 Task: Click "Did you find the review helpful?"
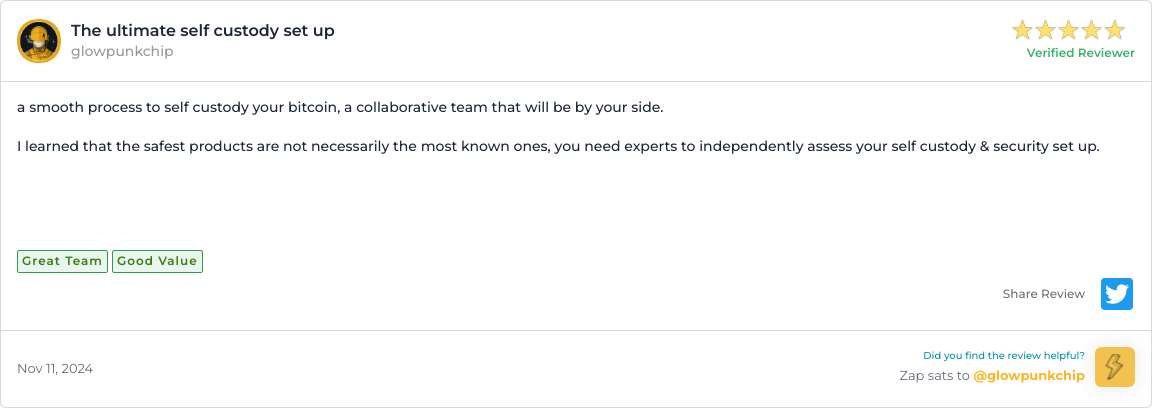click(1003, 355)
